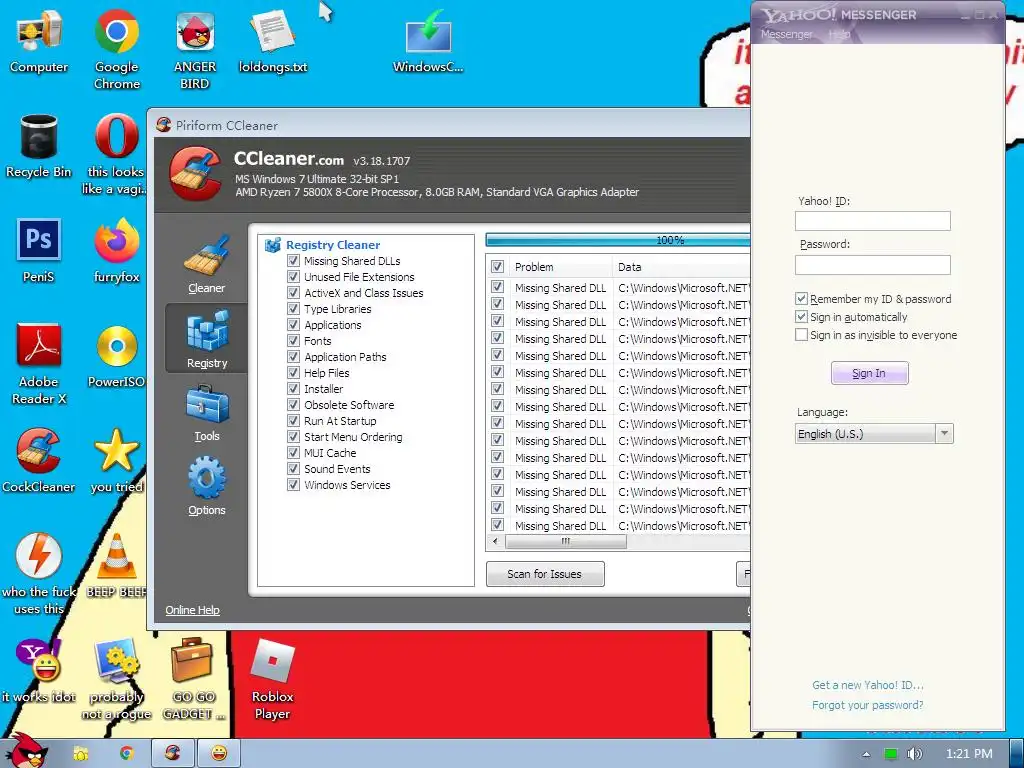This screenshot has height=768, width=1024.
Task: Select the CockCleaner desktop icon
Action: point(39,460)
